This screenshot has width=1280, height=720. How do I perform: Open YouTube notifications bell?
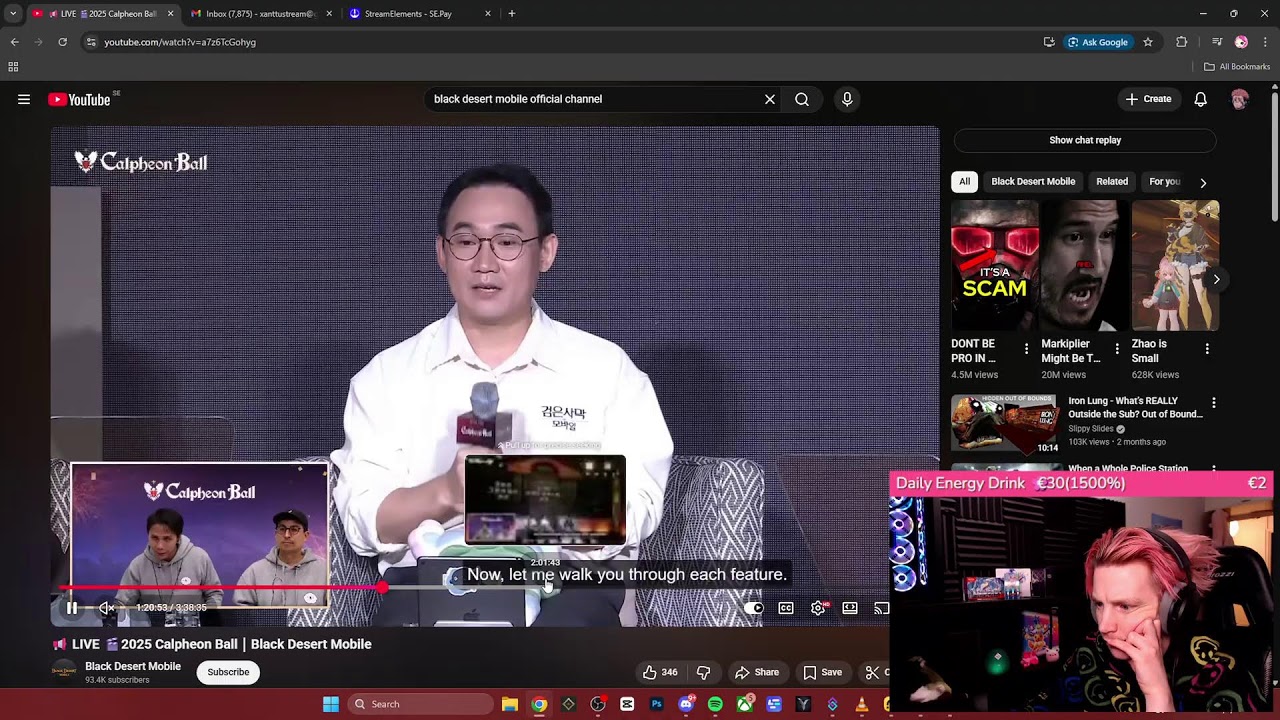coord(1201,99)
